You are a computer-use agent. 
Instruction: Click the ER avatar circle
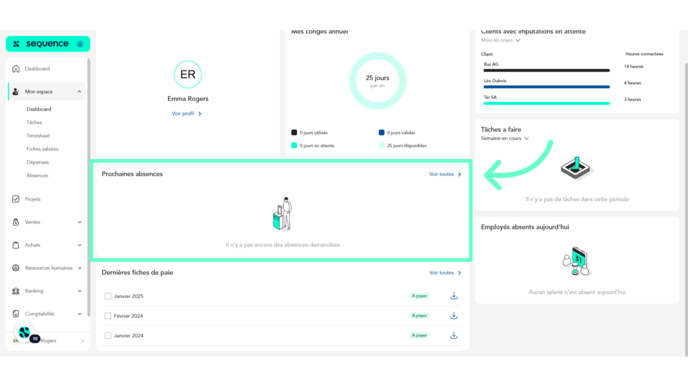click(x=188, y=75)
